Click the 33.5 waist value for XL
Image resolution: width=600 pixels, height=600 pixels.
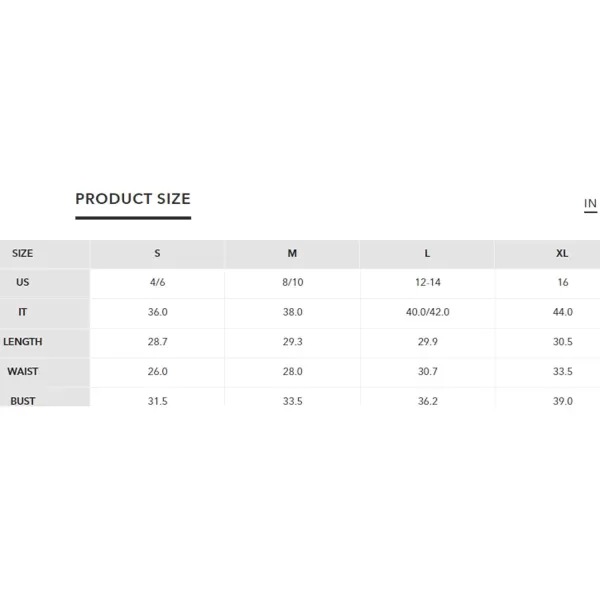pos(563,372)
